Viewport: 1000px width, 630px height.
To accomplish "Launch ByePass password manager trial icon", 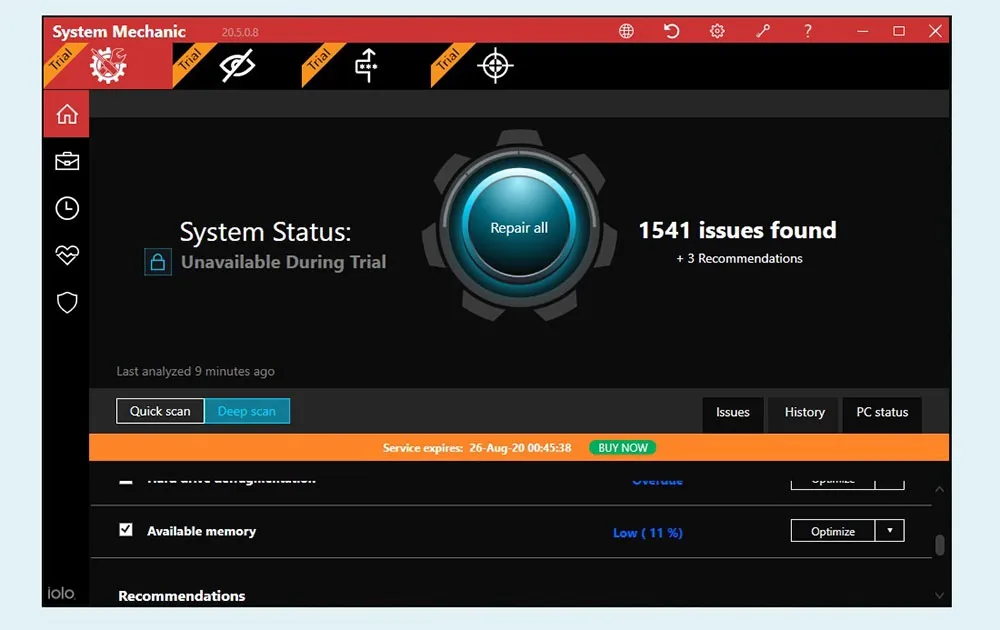I will pos(366,66).
